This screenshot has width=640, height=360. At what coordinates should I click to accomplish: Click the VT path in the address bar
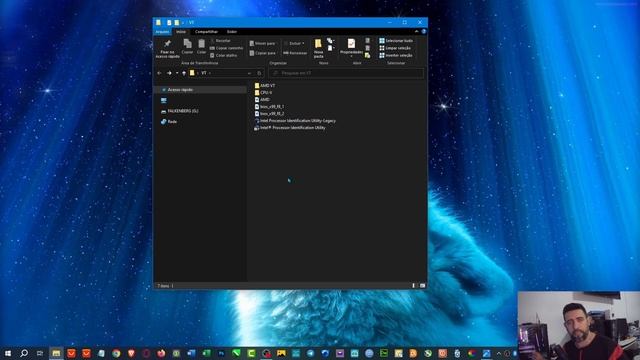(204, 73)
